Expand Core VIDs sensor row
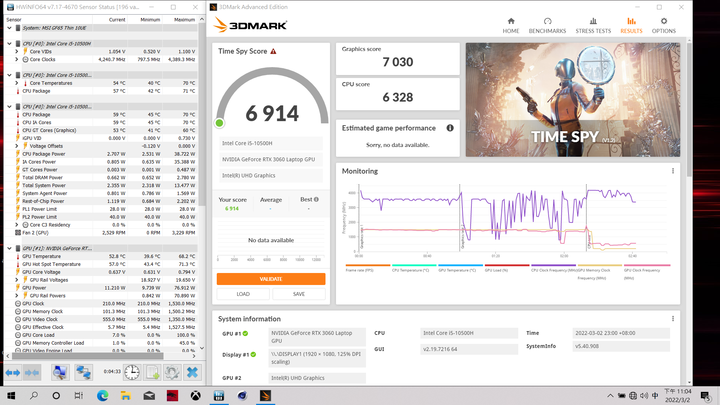Image resolution: width=720 pixels, height=405 pixels. [17, 51]
